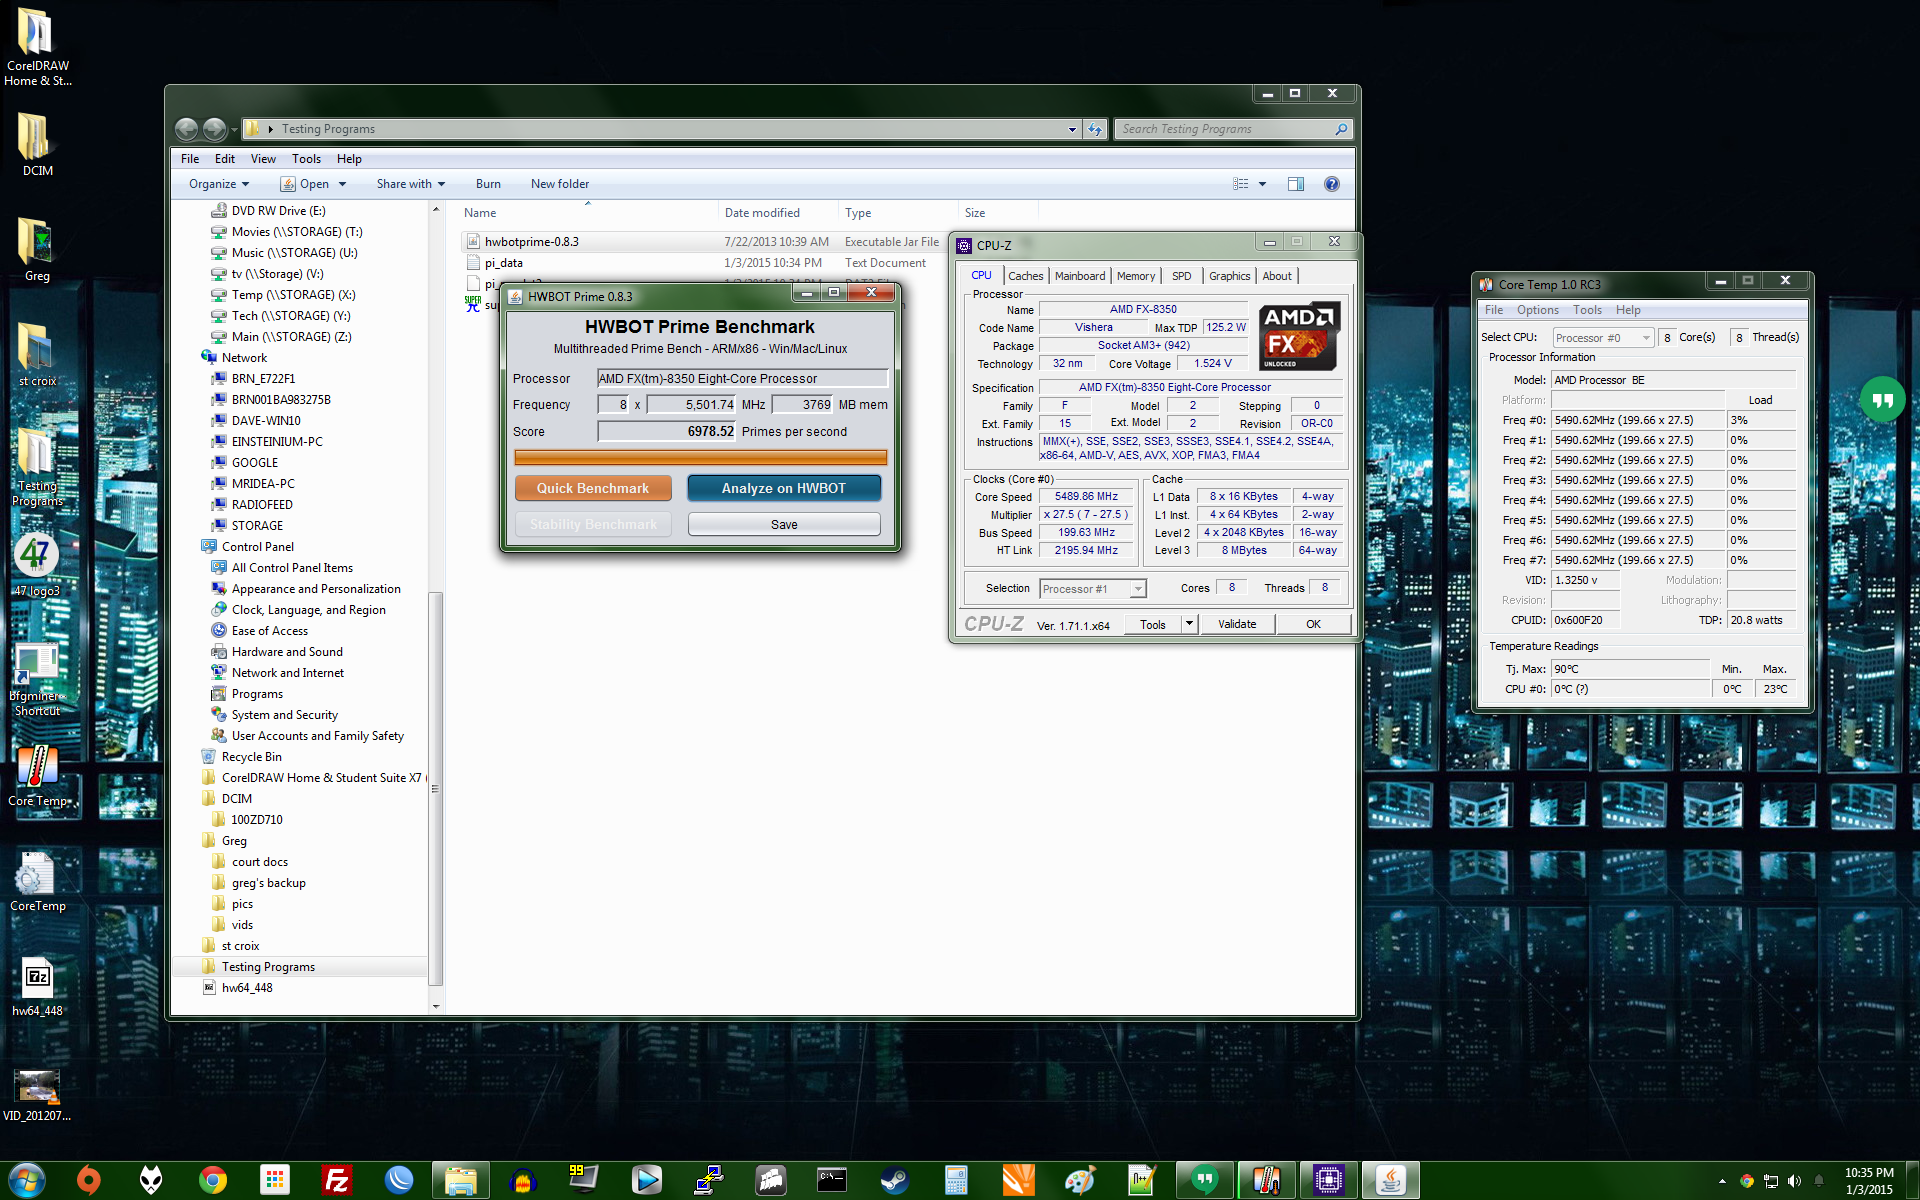Select hwbotprime-0.8.3 jar file

point(531,242)
